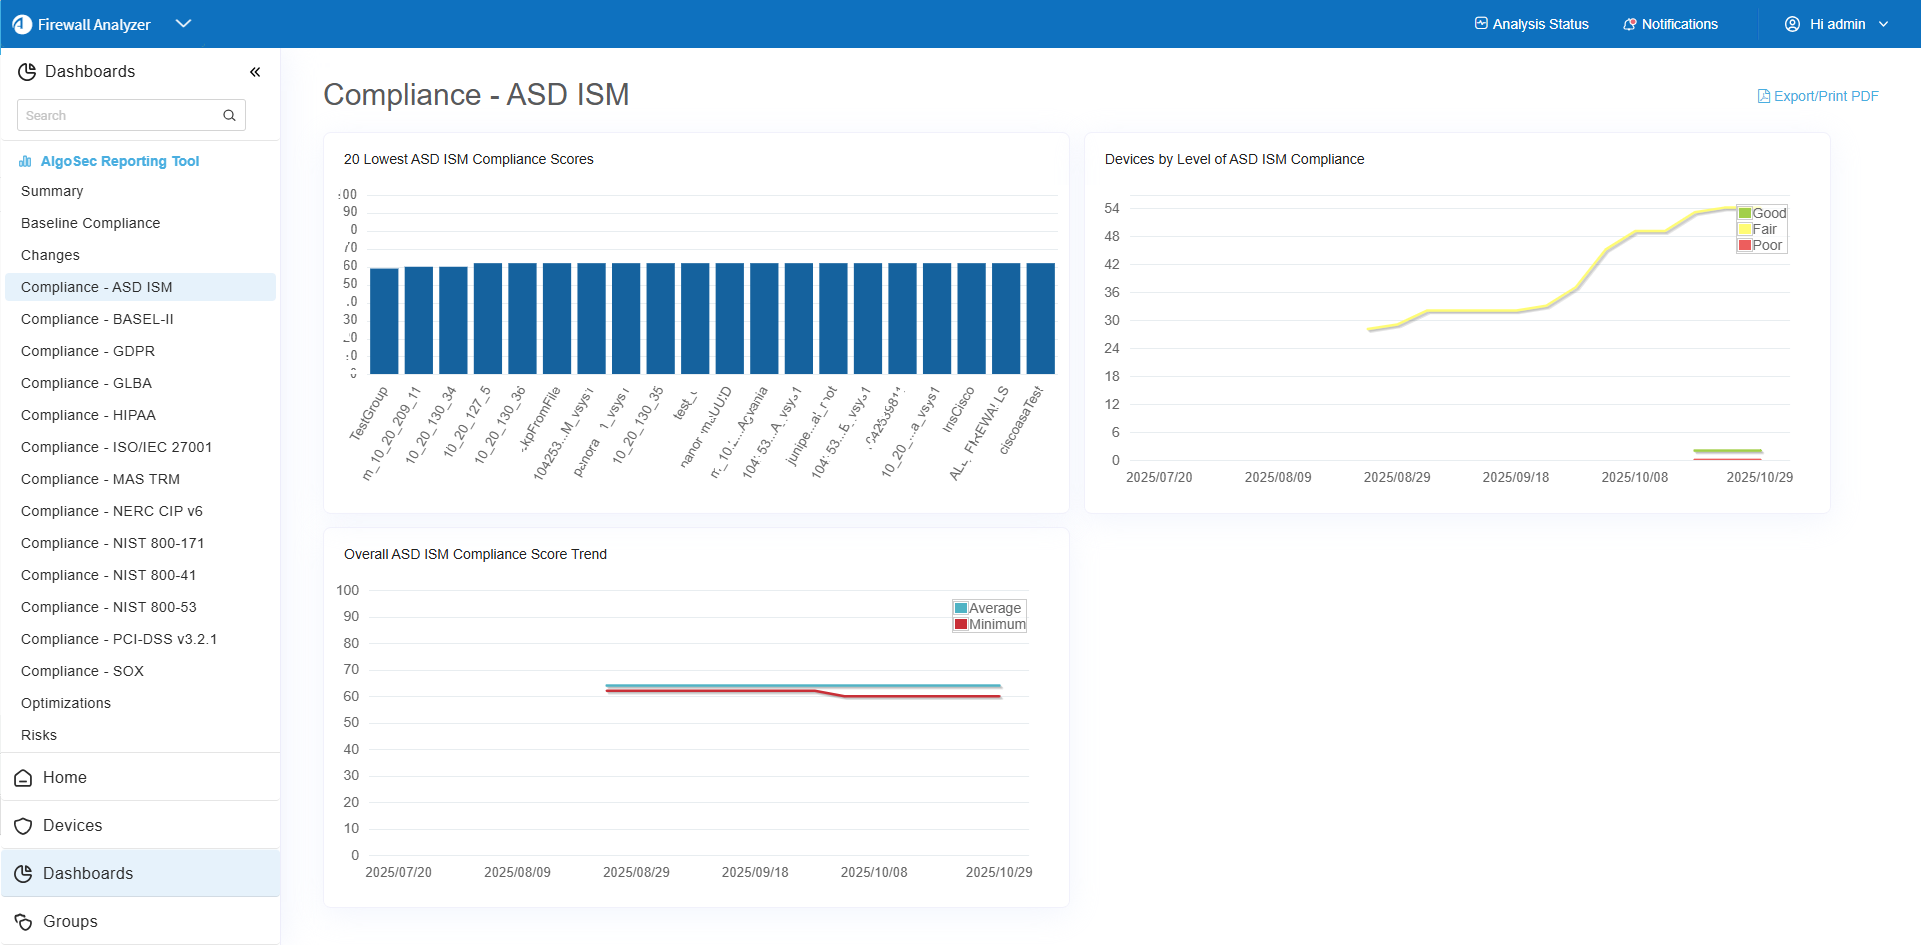Image resolution: width=1921 pixels, height=945 pixels.
Task: Click the Dashboards pie chart icon in bottom nav
Action: point(24,874)
